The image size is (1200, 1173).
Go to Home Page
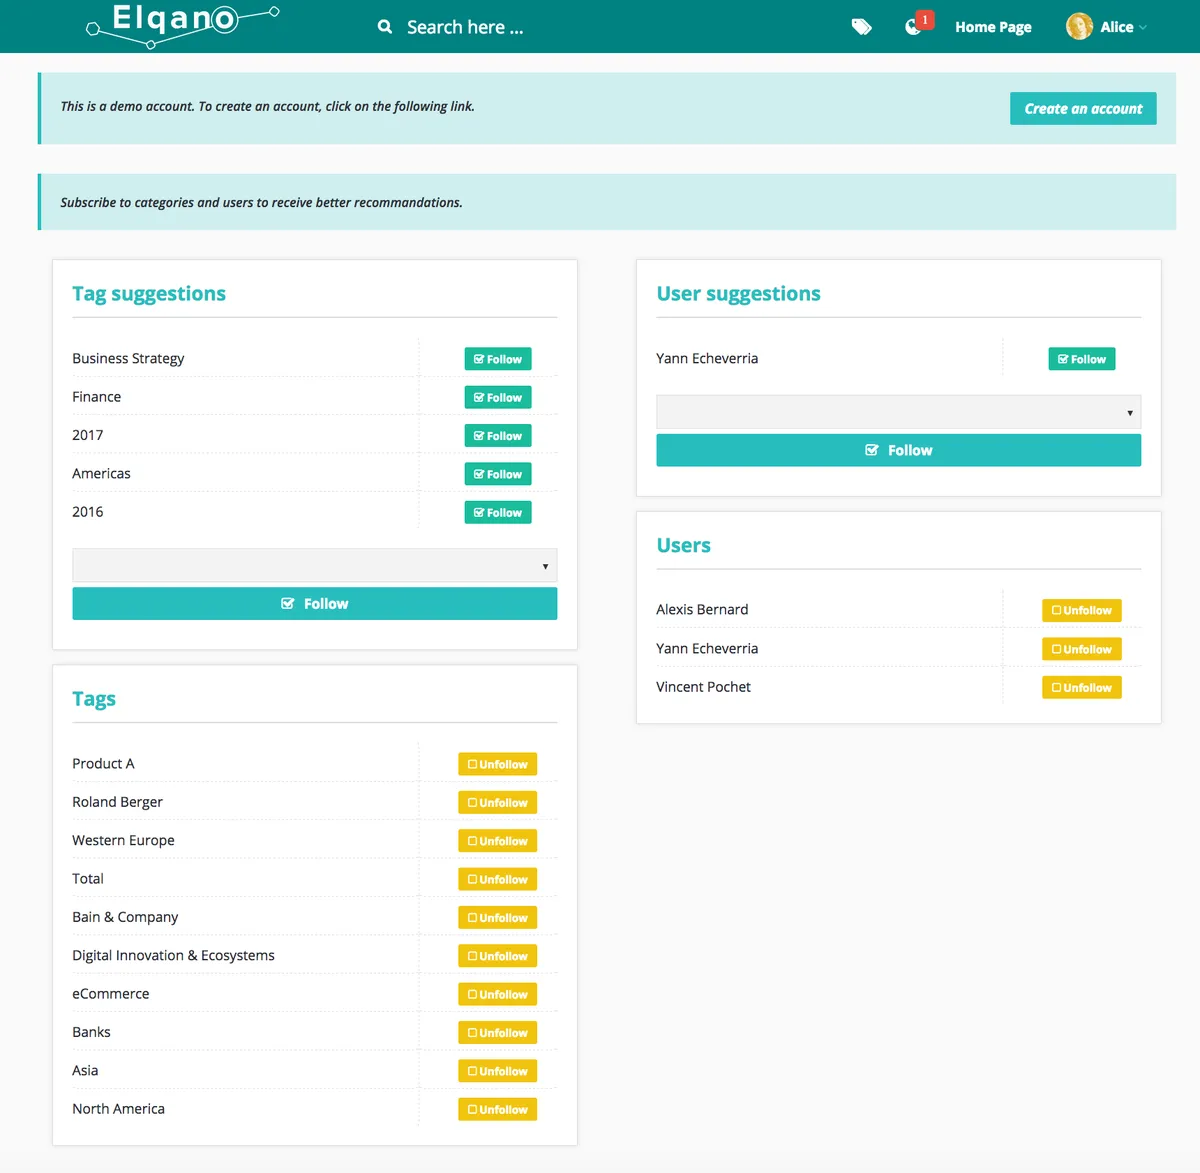click(x=992, y=27)
